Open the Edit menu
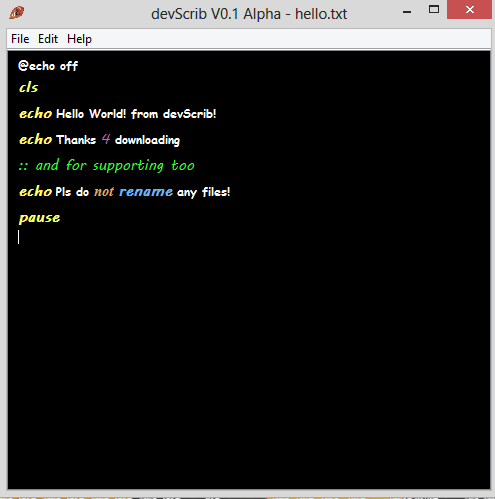495x499 pixels. pyautogui.click(x=48, y=39)
